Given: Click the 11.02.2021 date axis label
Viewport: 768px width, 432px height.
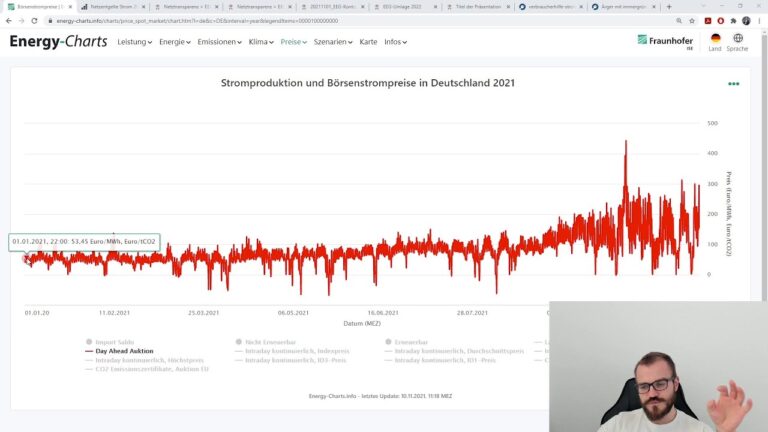Looking at the screenshot, I should tap(114, 312).
